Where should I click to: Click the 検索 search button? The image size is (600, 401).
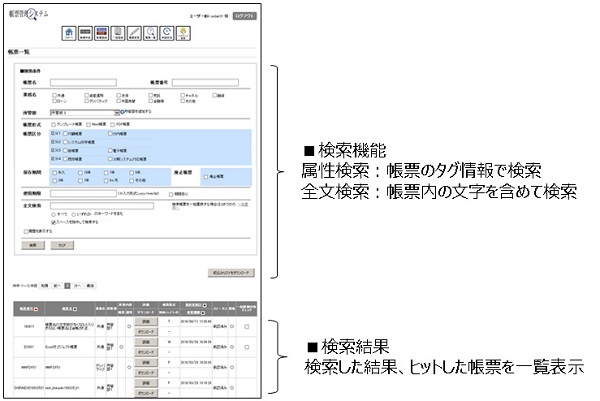[32, 243]
